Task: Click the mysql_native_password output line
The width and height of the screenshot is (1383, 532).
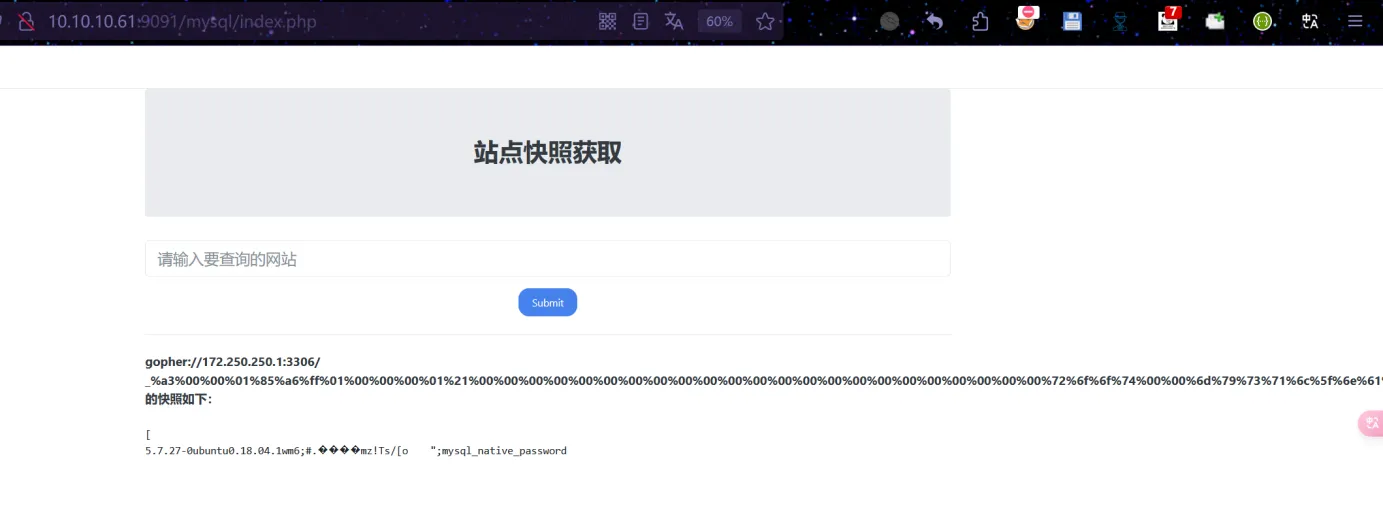Action: 356,451
